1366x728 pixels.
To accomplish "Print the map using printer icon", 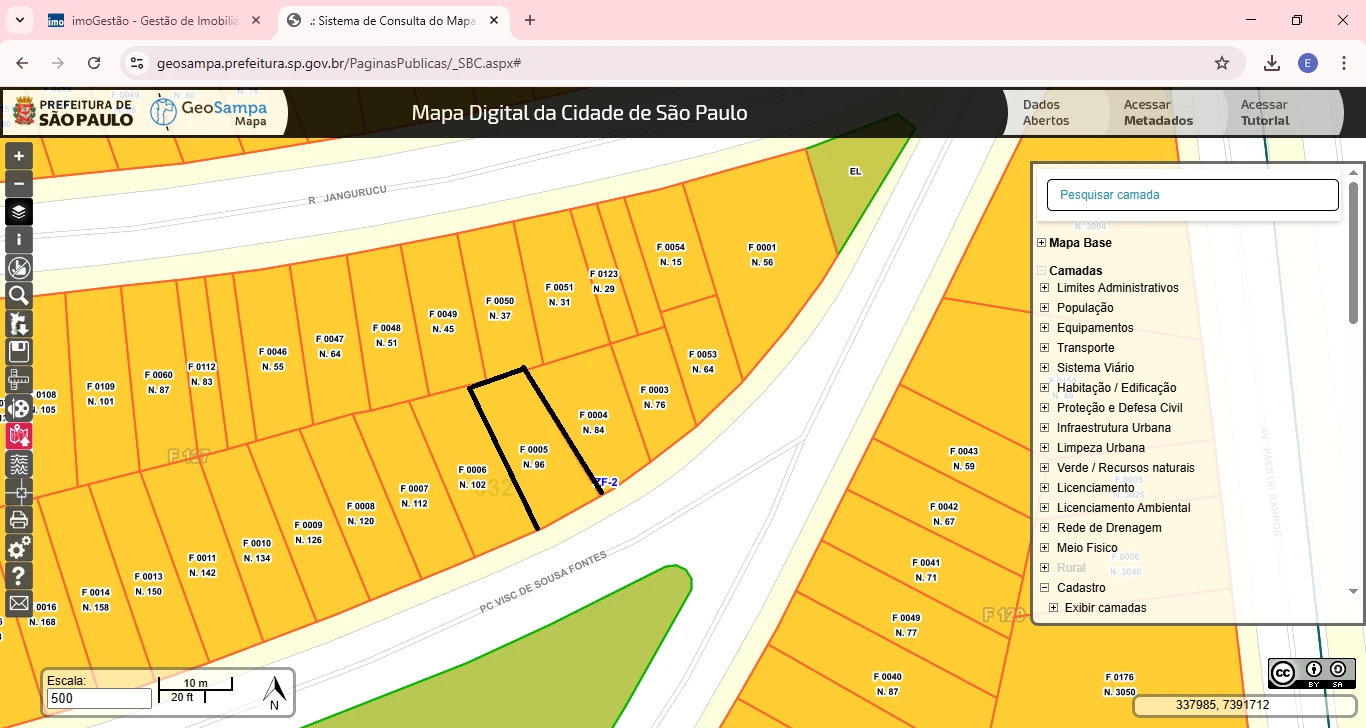I will pyautogui.click(x=19, y=519).
